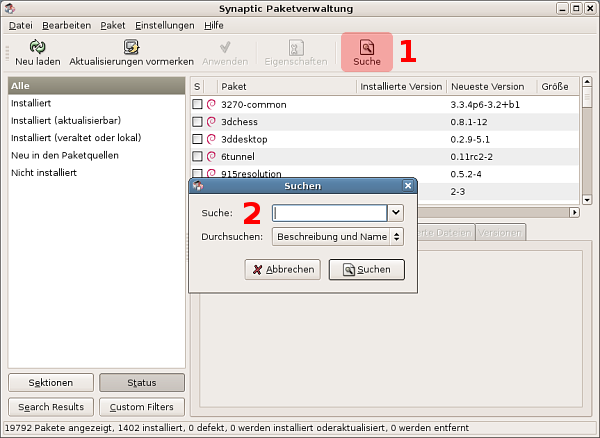The width and height of the screenshot is (600, 438).
Task: Click the package list vertical scrollbar handle
Action: (587, 97)
